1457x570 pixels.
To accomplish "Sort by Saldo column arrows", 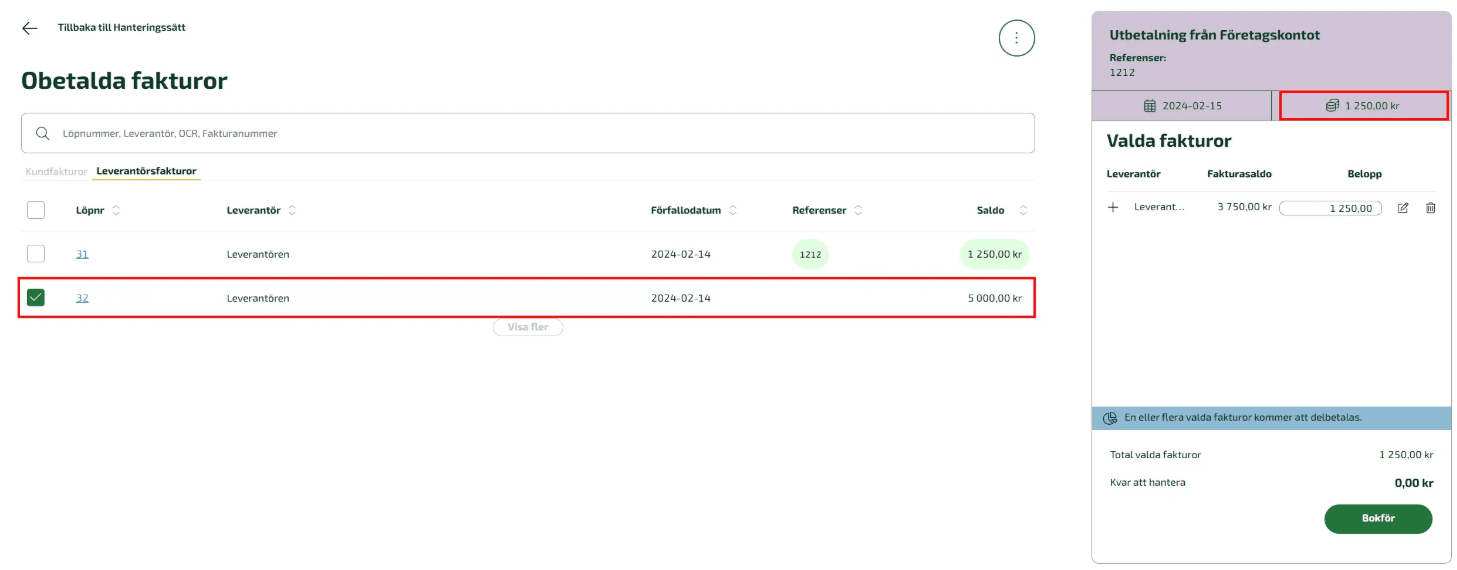I will tap(1022, 210).
